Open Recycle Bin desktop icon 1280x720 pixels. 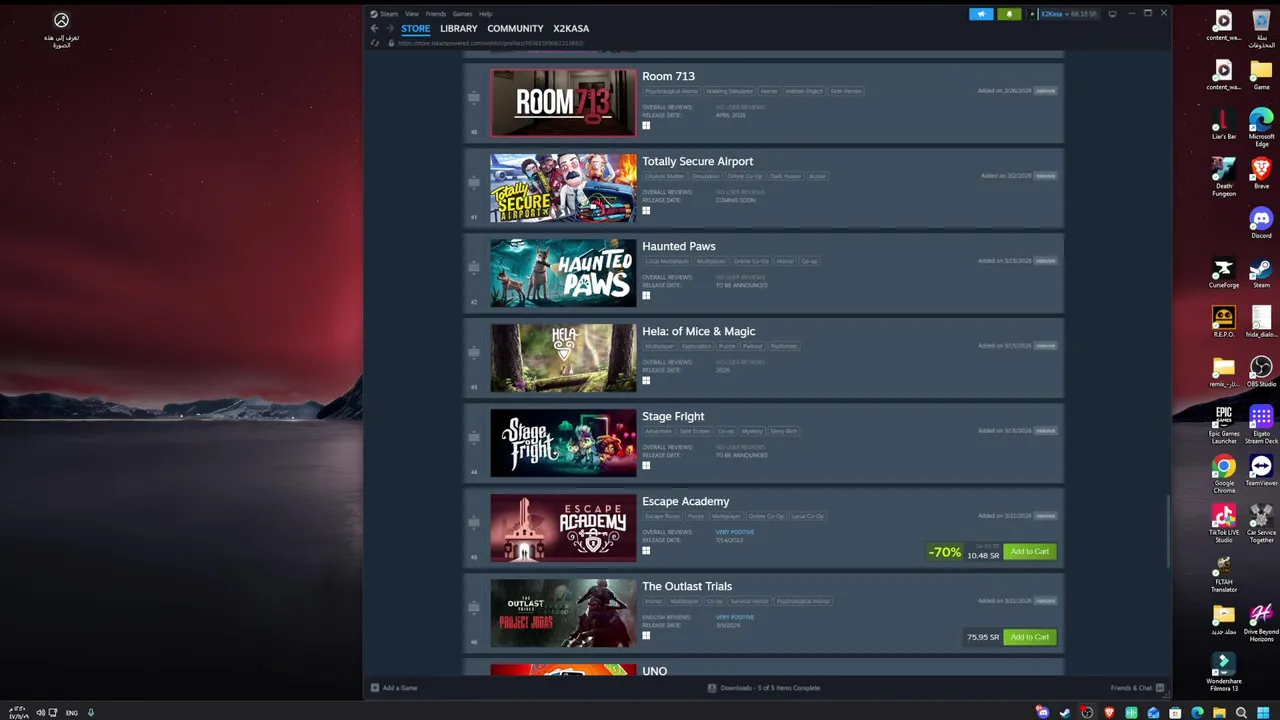[1261, 30]
